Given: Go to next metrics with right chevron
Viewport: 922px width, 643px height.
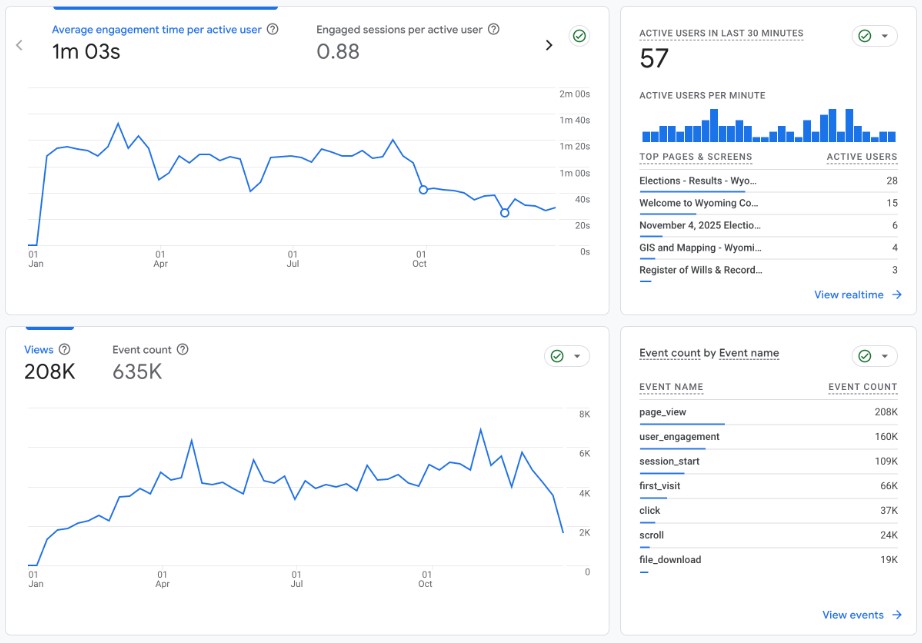Looking at the screenshot, I should click(x=548, y=45).
